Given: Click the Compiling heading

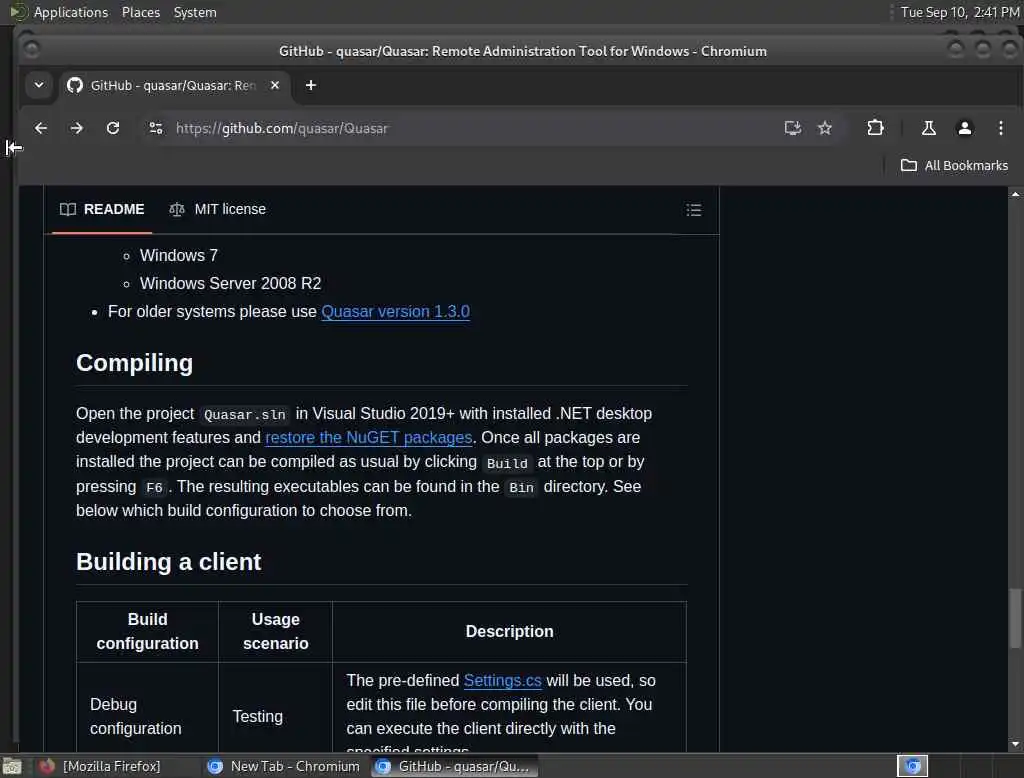Looking at the screenshot, I should 135,363.
